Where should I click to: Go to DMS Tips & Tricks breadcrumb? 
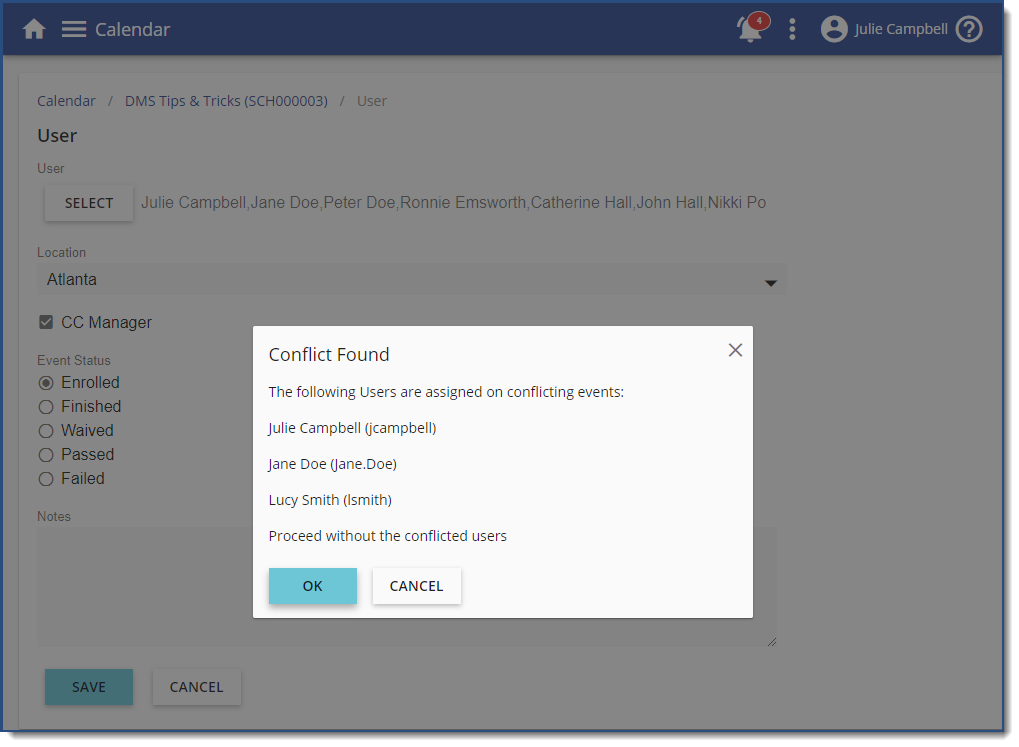(x=226, y=101)
